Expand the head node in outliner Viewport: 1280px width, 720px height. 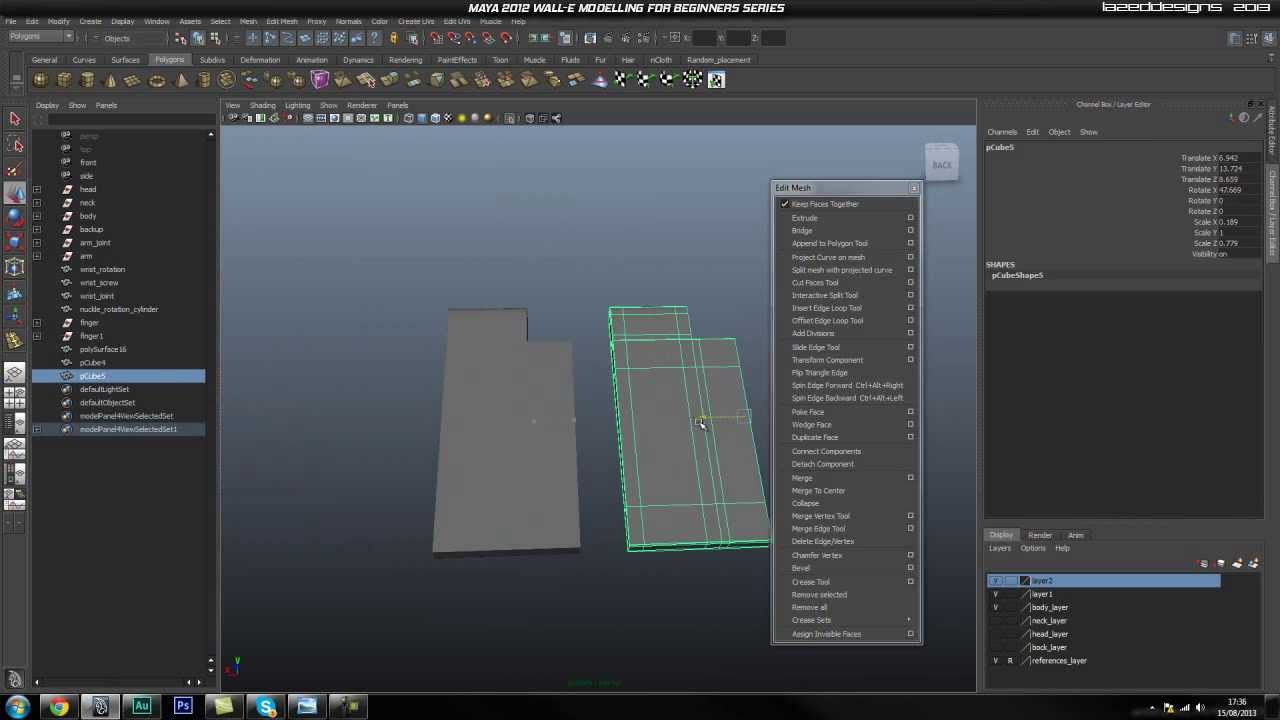point(37,189)
